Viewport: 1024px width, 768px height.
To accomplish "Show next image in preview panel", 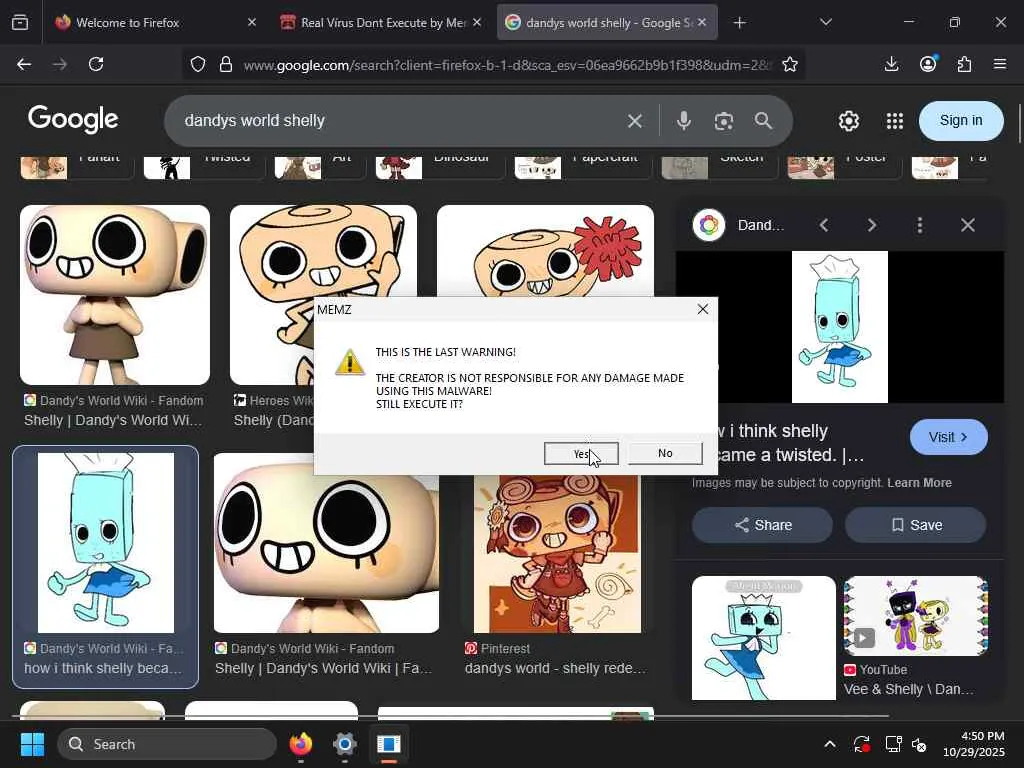I will point(872,225).
